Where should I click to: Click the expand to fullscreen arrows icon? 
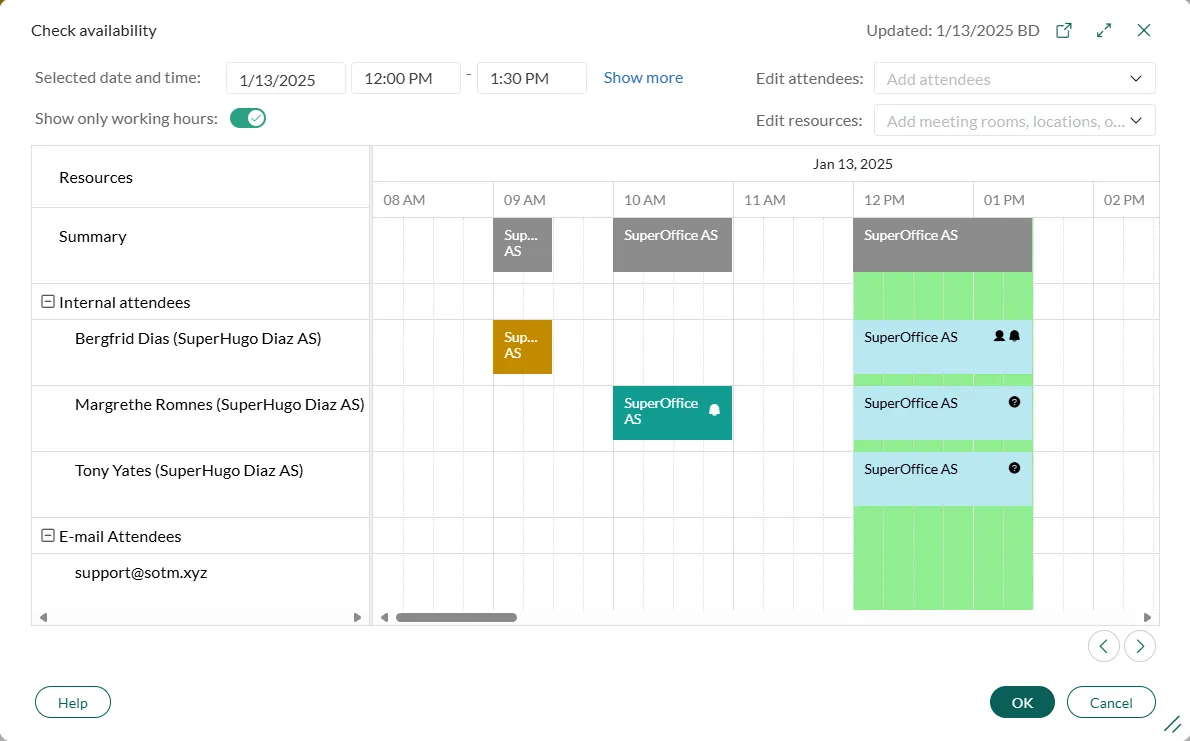tap(1104, 30)
